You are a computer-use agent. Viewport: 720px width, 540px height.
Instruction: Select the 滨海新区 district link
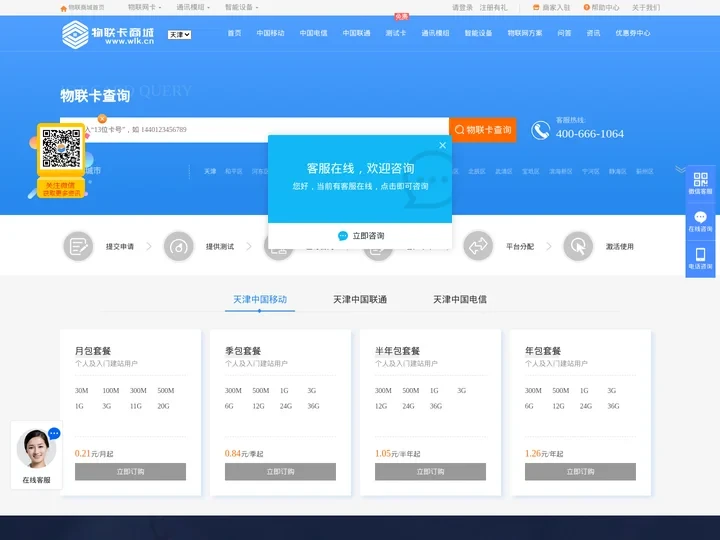click(x=561, y=172)
